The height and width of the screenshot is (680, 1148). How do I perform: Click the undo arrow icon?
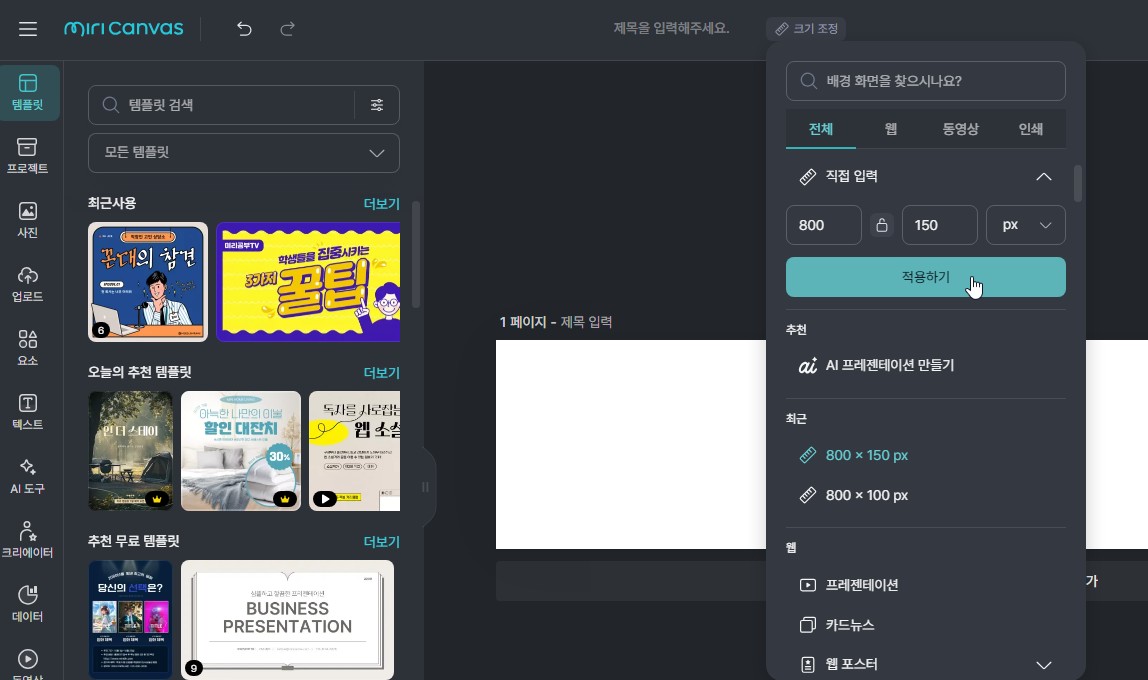pyautogui.click(x=243, y=29)
